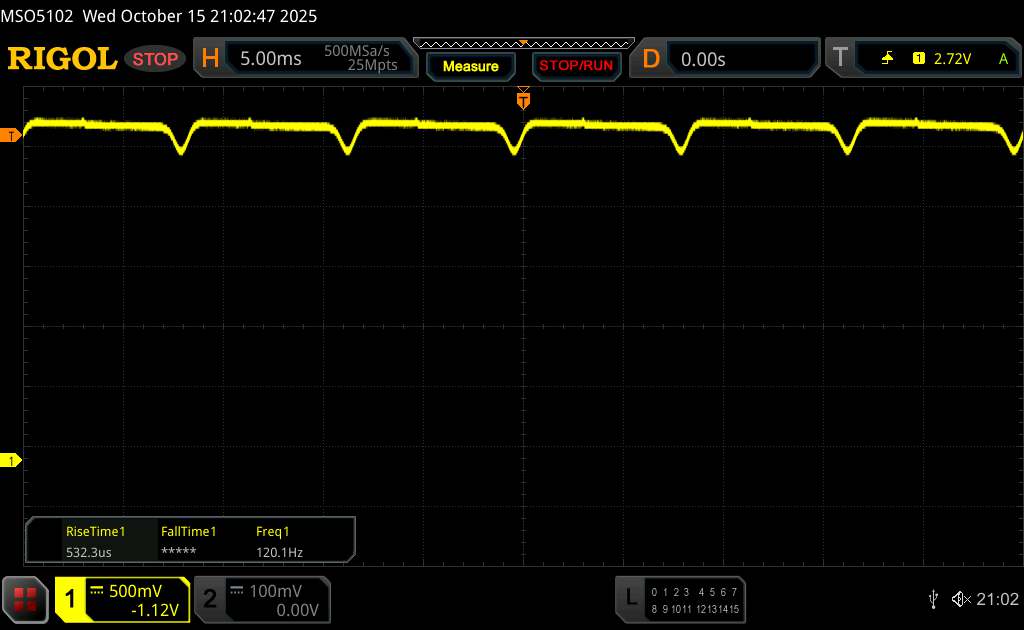
Task: Select the Freq1 measurement result item
Action: (279, 541)
